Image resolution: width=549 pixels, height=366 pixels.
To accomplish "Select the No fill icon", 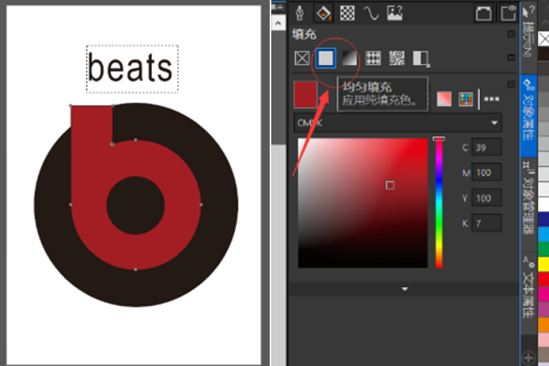I will pyautogui.click(x=302, y=58).
